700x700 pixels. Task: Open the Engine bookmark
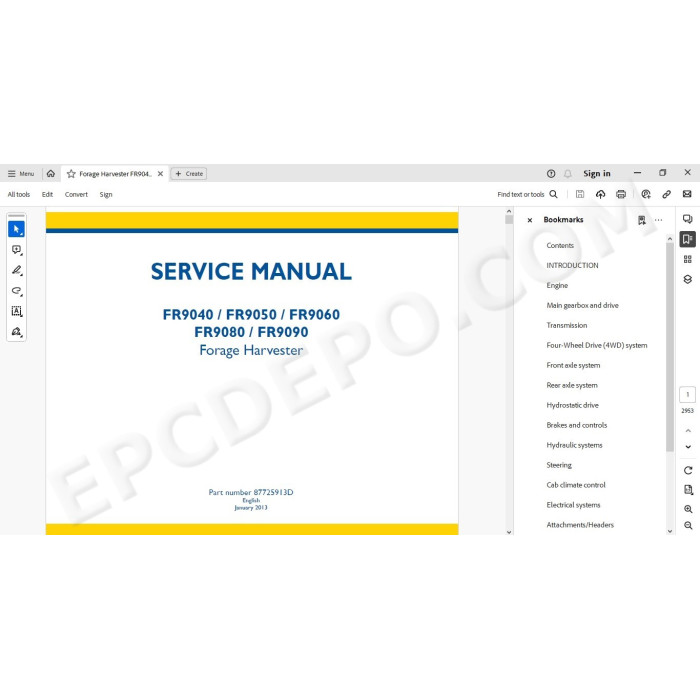557,286
